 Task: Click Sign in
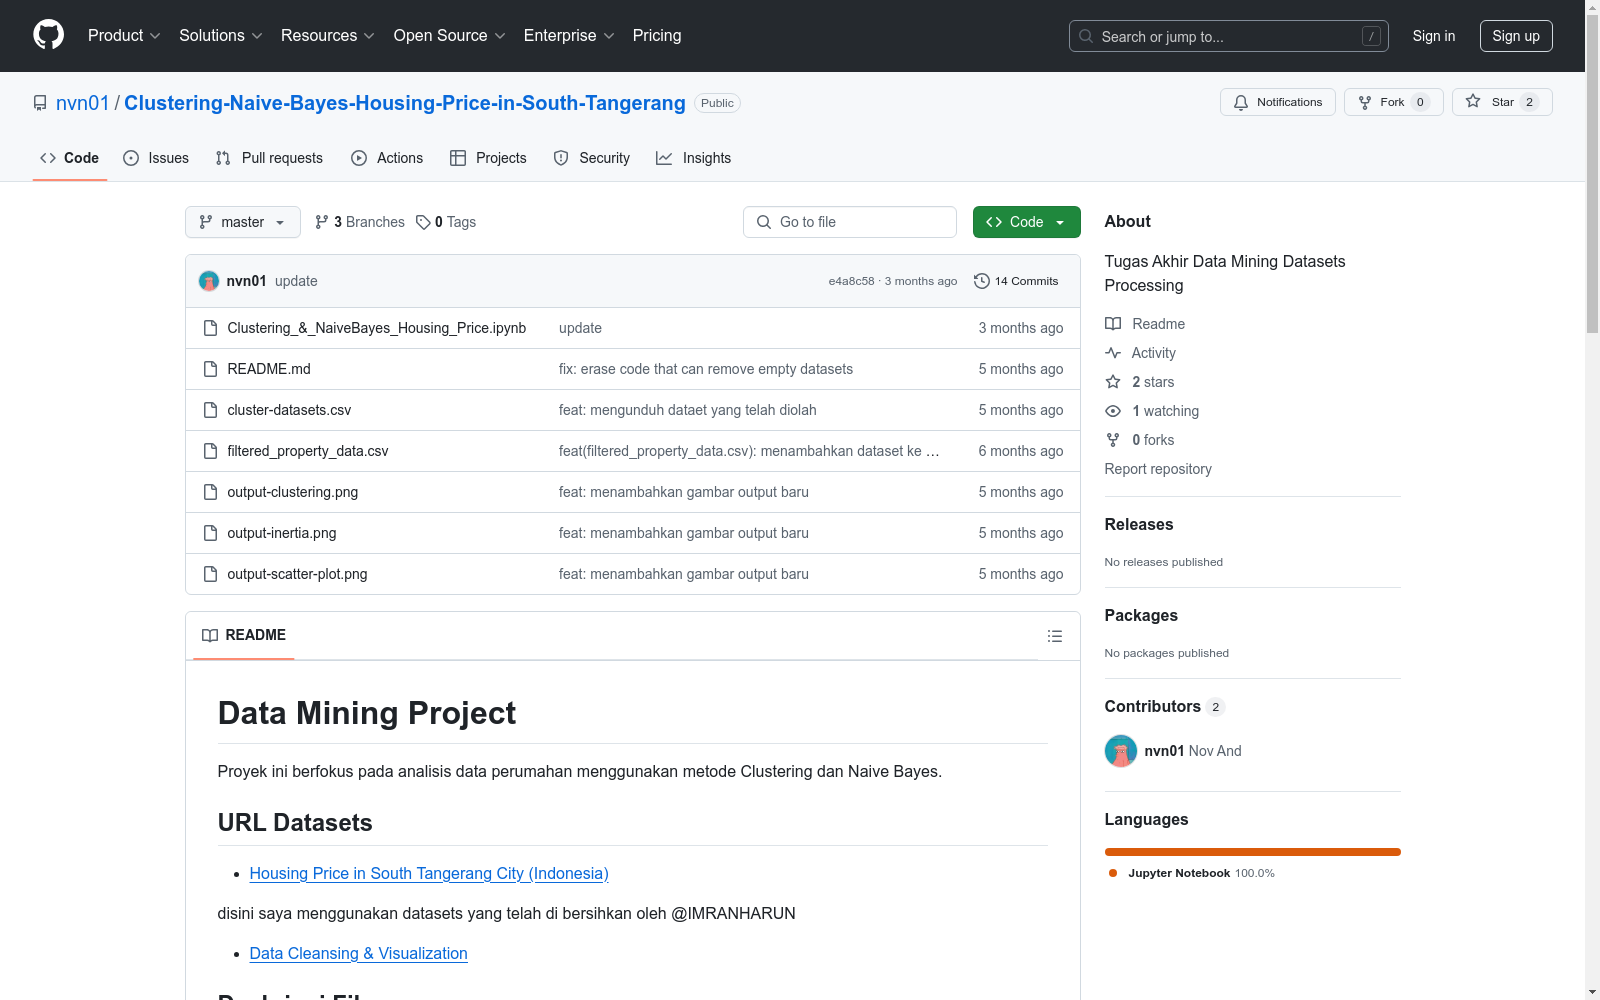[x=1434, y=36]
